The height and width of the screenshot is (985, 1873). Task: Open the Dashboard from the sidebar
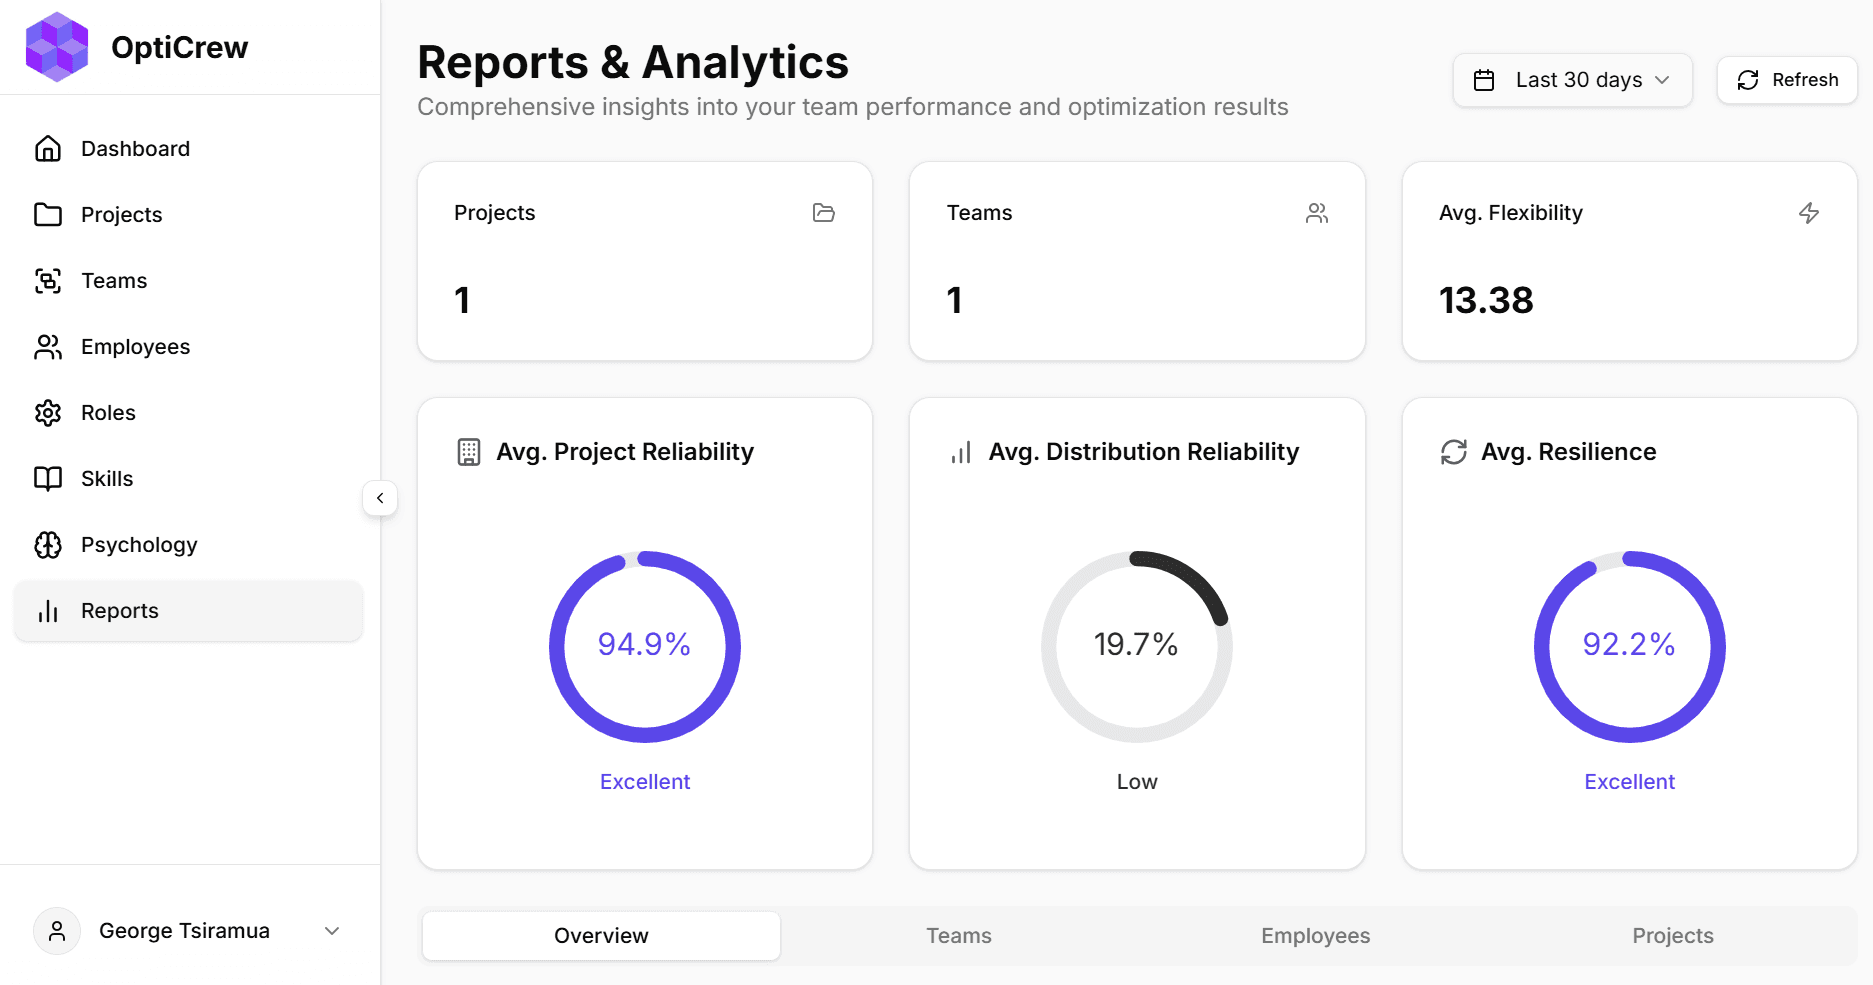click(x=135, y=148)
